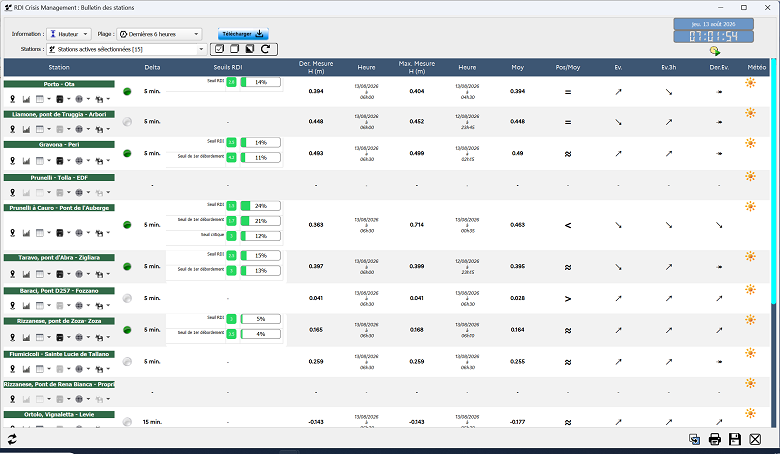Check all stations with the checked box icon
Viewport: 780px width, 454px height.
219,49
